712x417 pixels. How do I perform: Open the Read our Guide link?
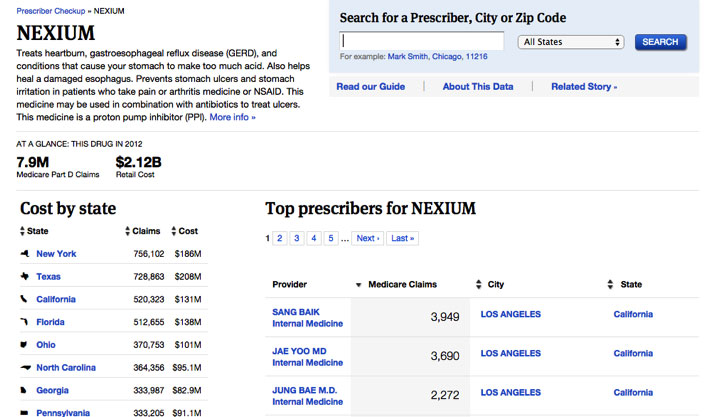[371, 86]
